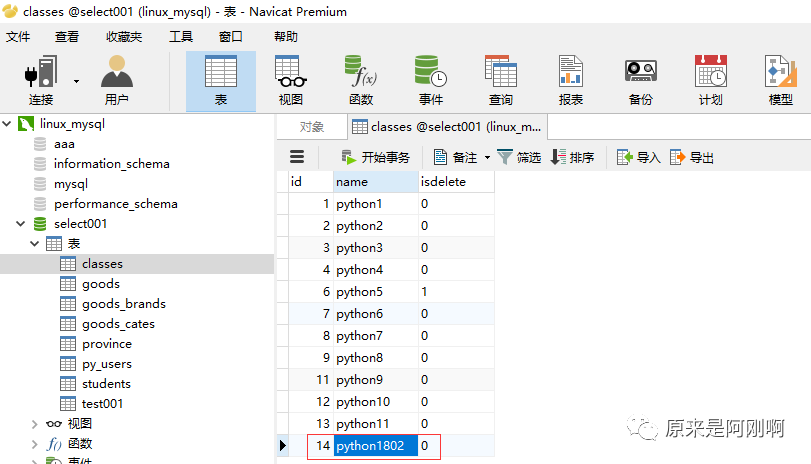Click the current row marker arrow
This screenshot has height=464, width=811.
[x=282, y=445]
